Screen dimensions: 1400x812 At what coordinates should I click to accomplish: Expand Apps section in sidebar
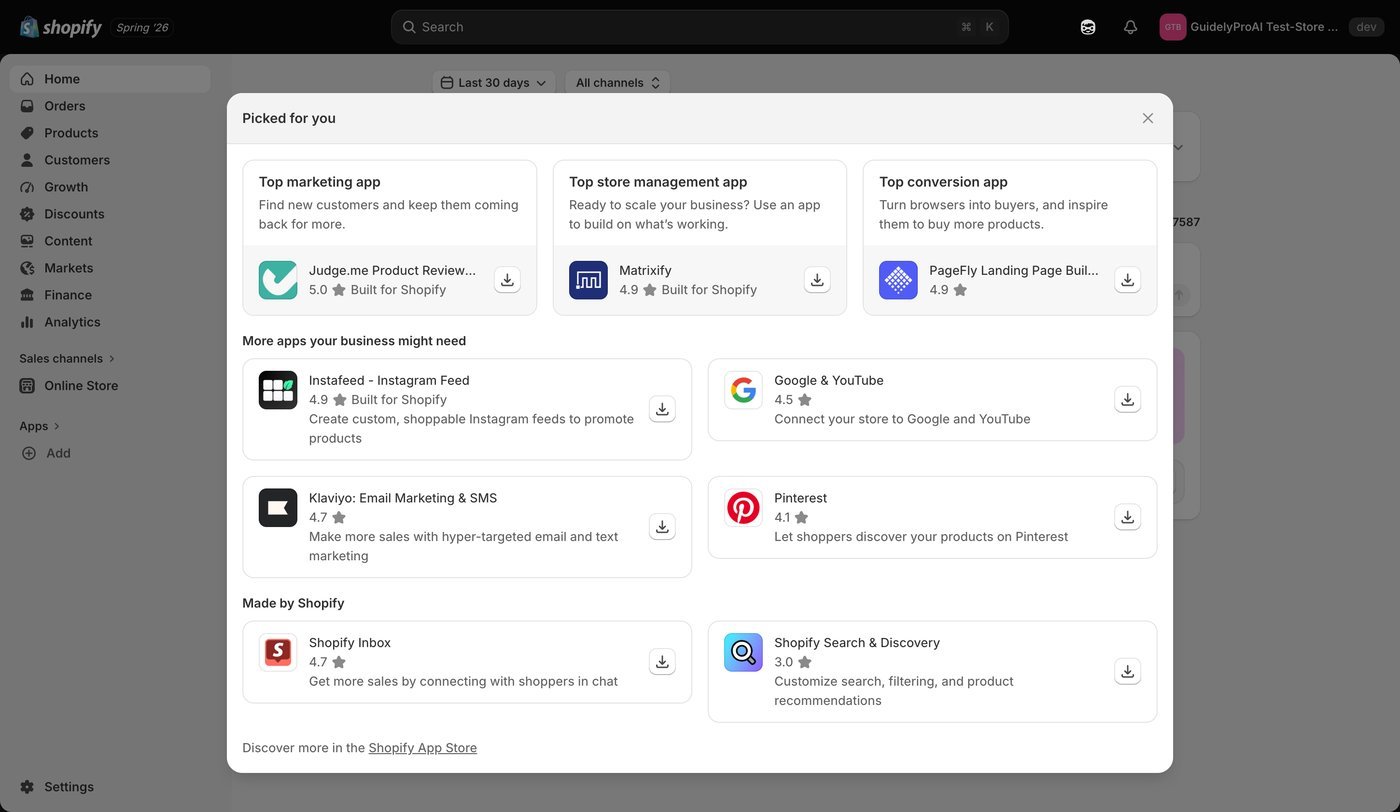pos(40,426)
